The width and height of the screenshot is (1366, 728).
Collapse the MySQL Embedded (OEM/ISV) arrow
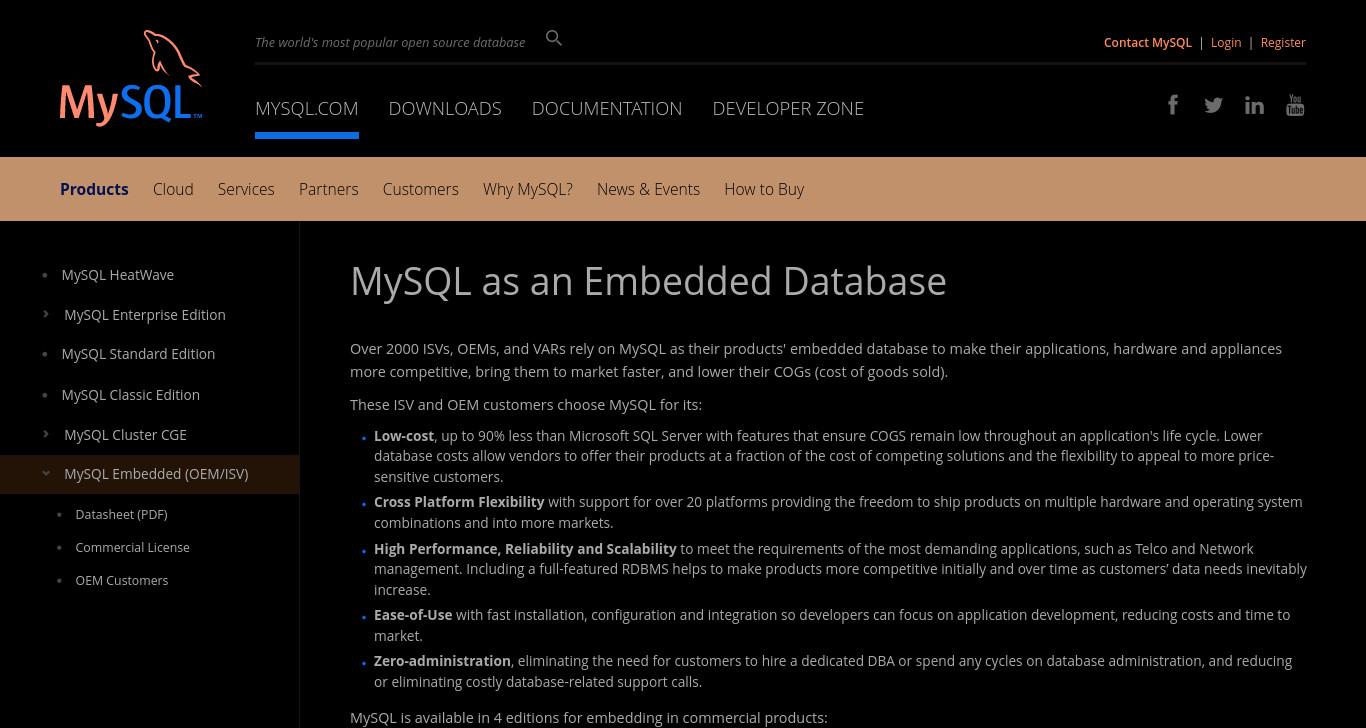[46, 474]
